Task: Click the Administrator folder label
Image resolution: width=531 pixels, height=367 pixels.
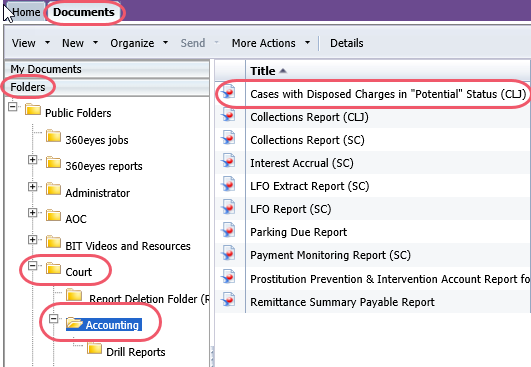Action: click(98, 193)
